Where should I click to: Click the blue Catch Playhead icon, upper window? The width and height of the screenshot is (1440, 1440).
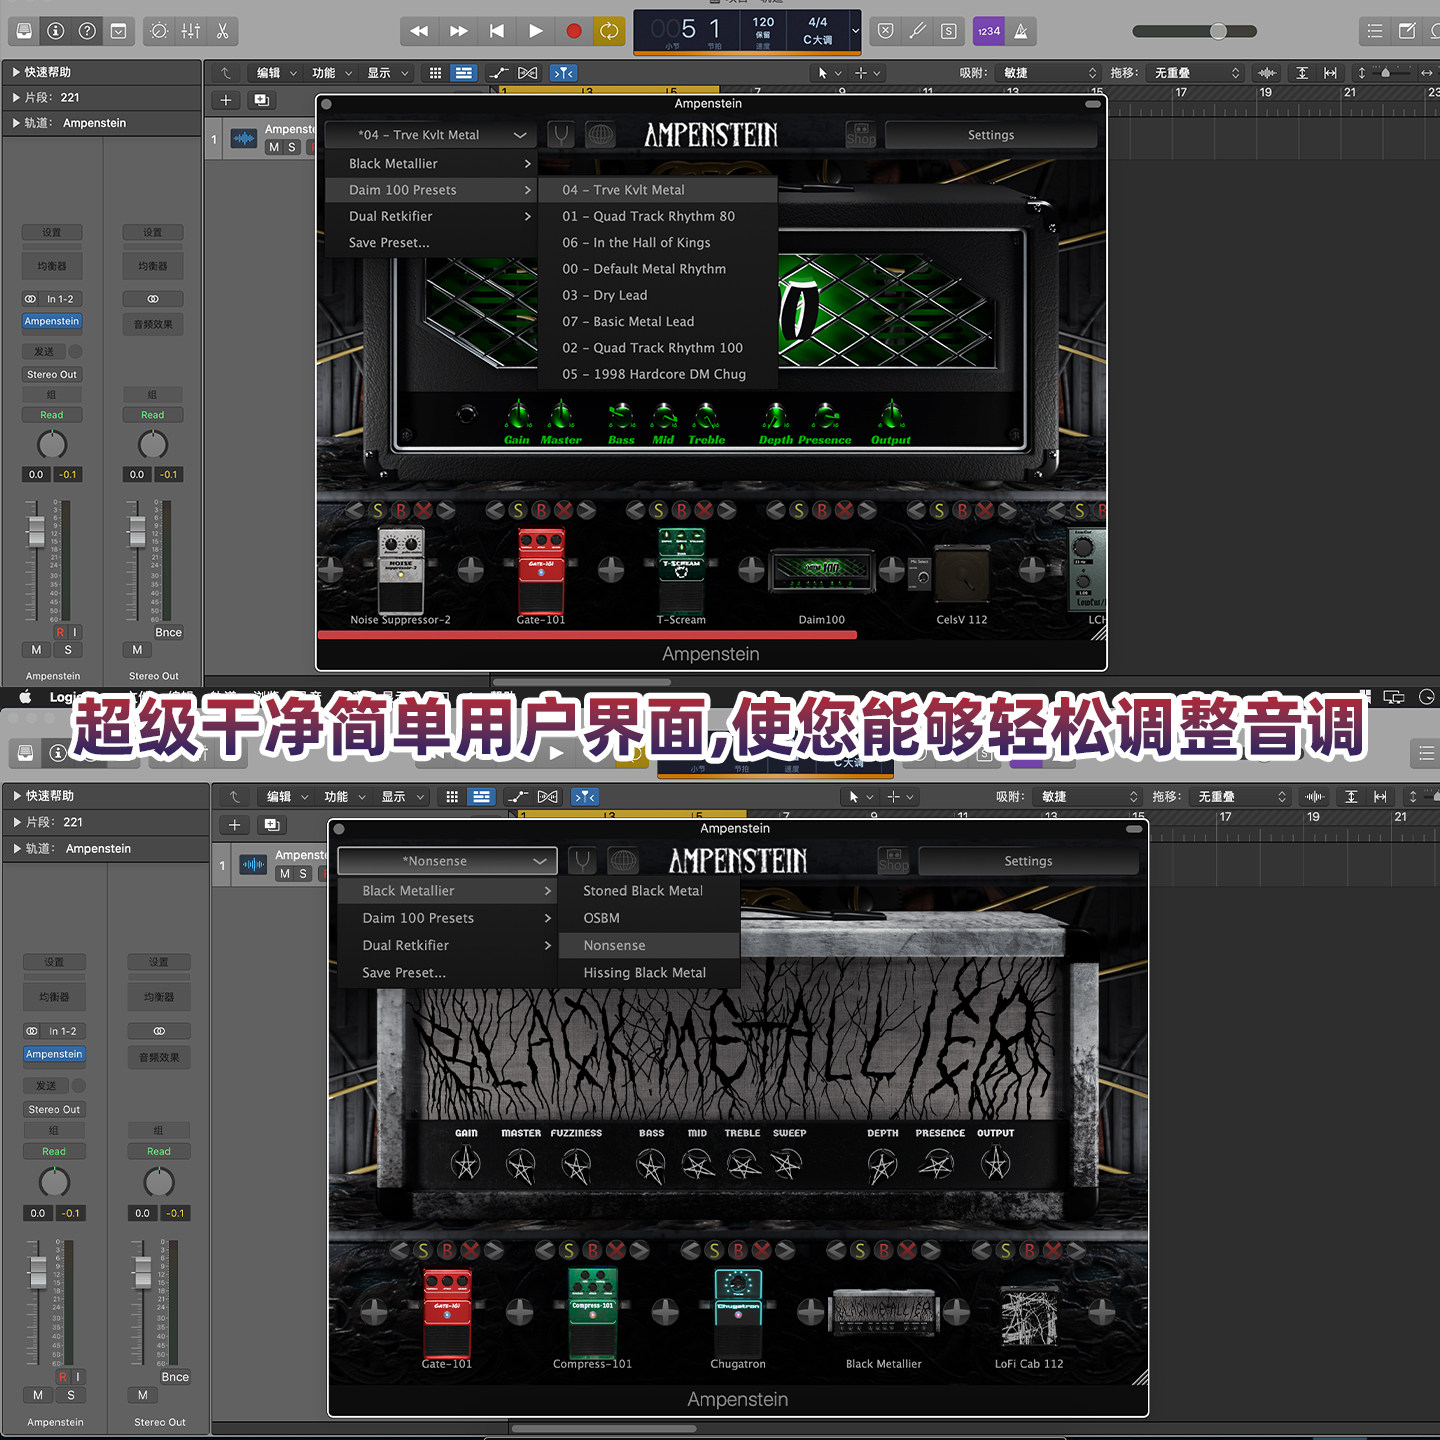coord(564,73)
